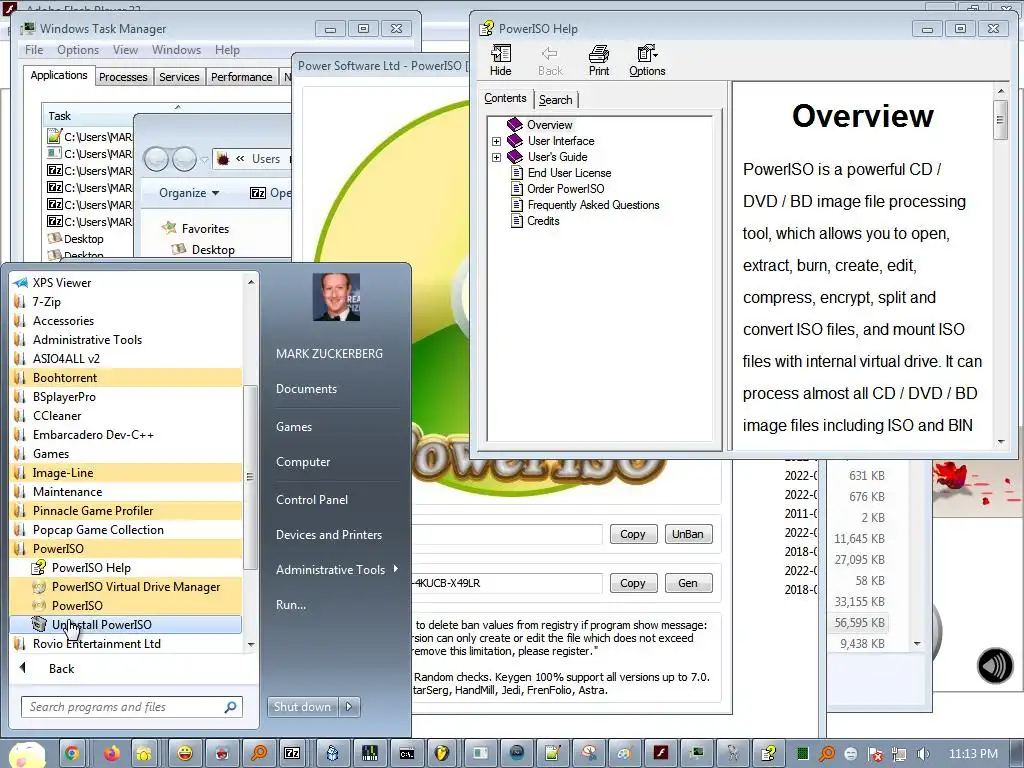Select Desktop under Favorites in Explorer
The image size is (1024, 768).
[203, 249]
